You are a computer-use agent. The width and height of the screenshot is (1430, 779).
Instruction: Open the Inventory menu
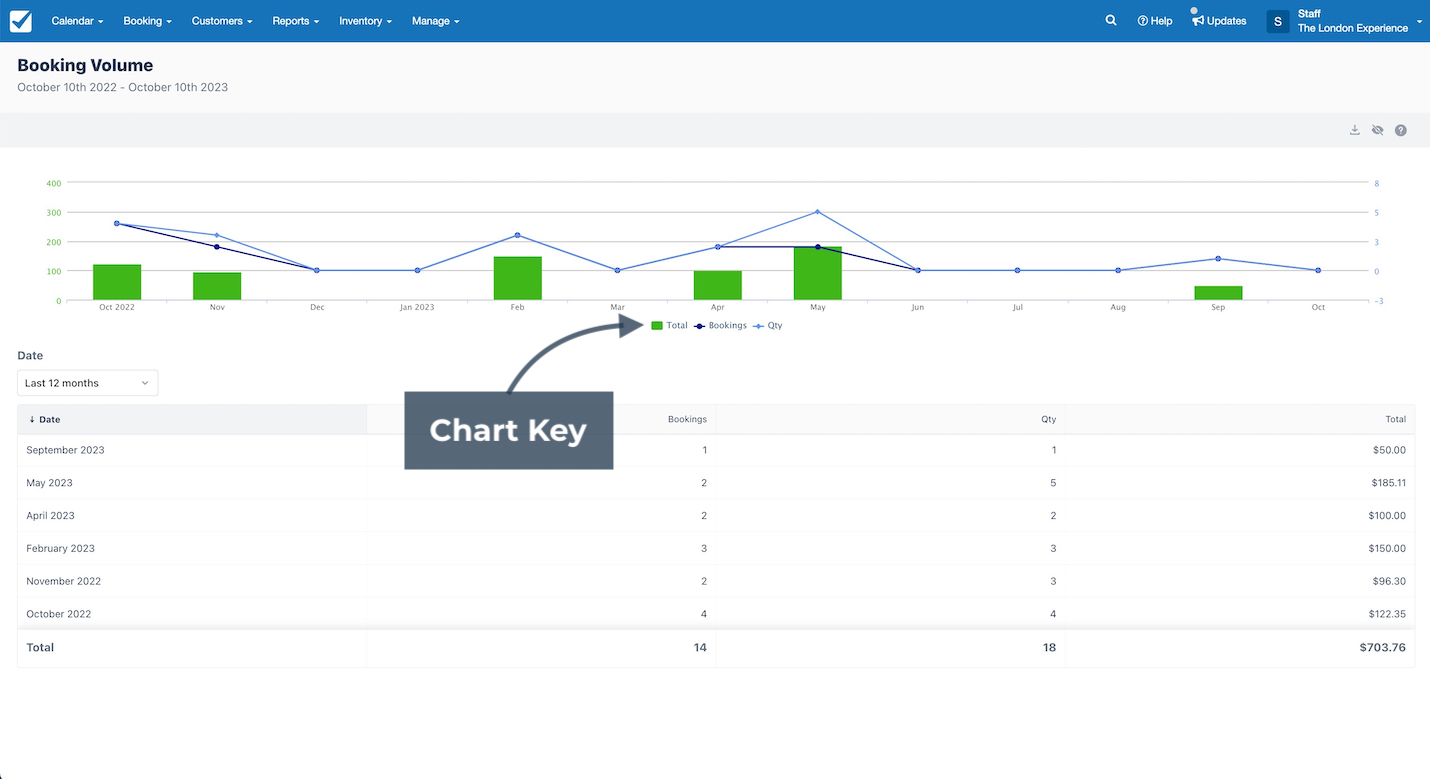365,21
